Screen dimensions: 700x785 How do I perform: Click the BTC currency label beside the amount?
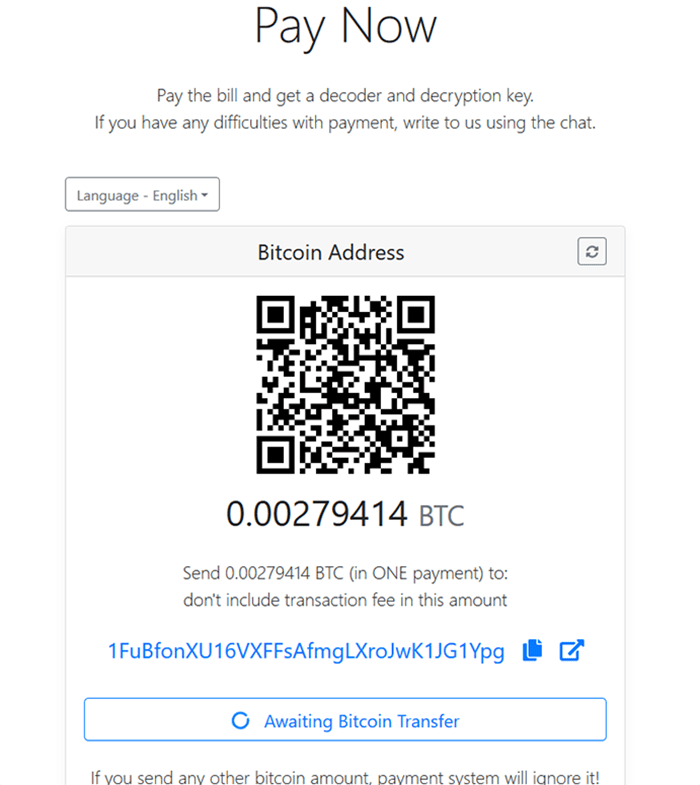pyautogui.click(x=442, y=516)
